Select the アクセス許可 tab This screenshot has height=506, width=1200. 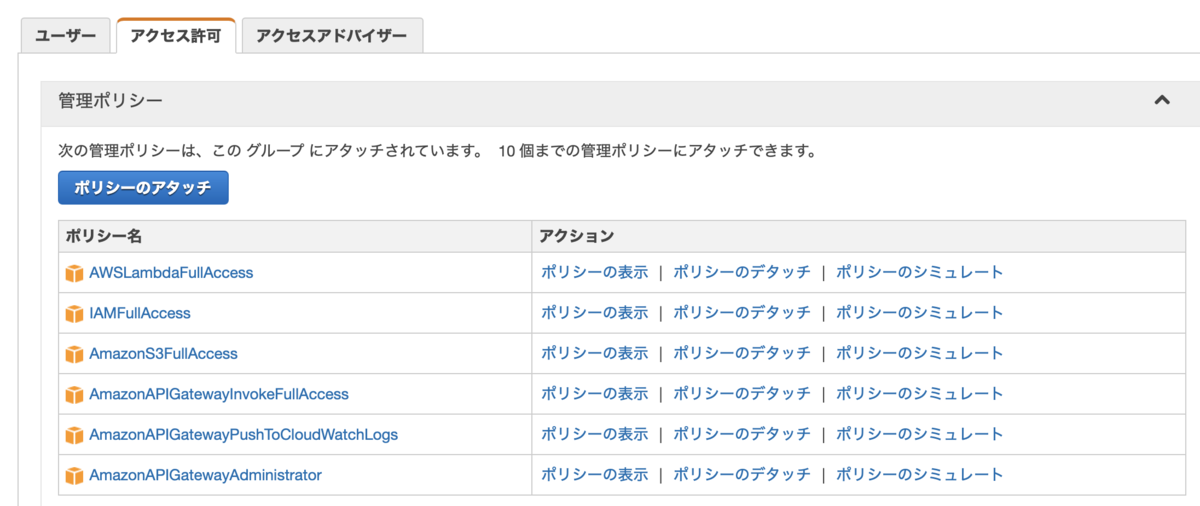pyautogui.click(x=176, y=36)
